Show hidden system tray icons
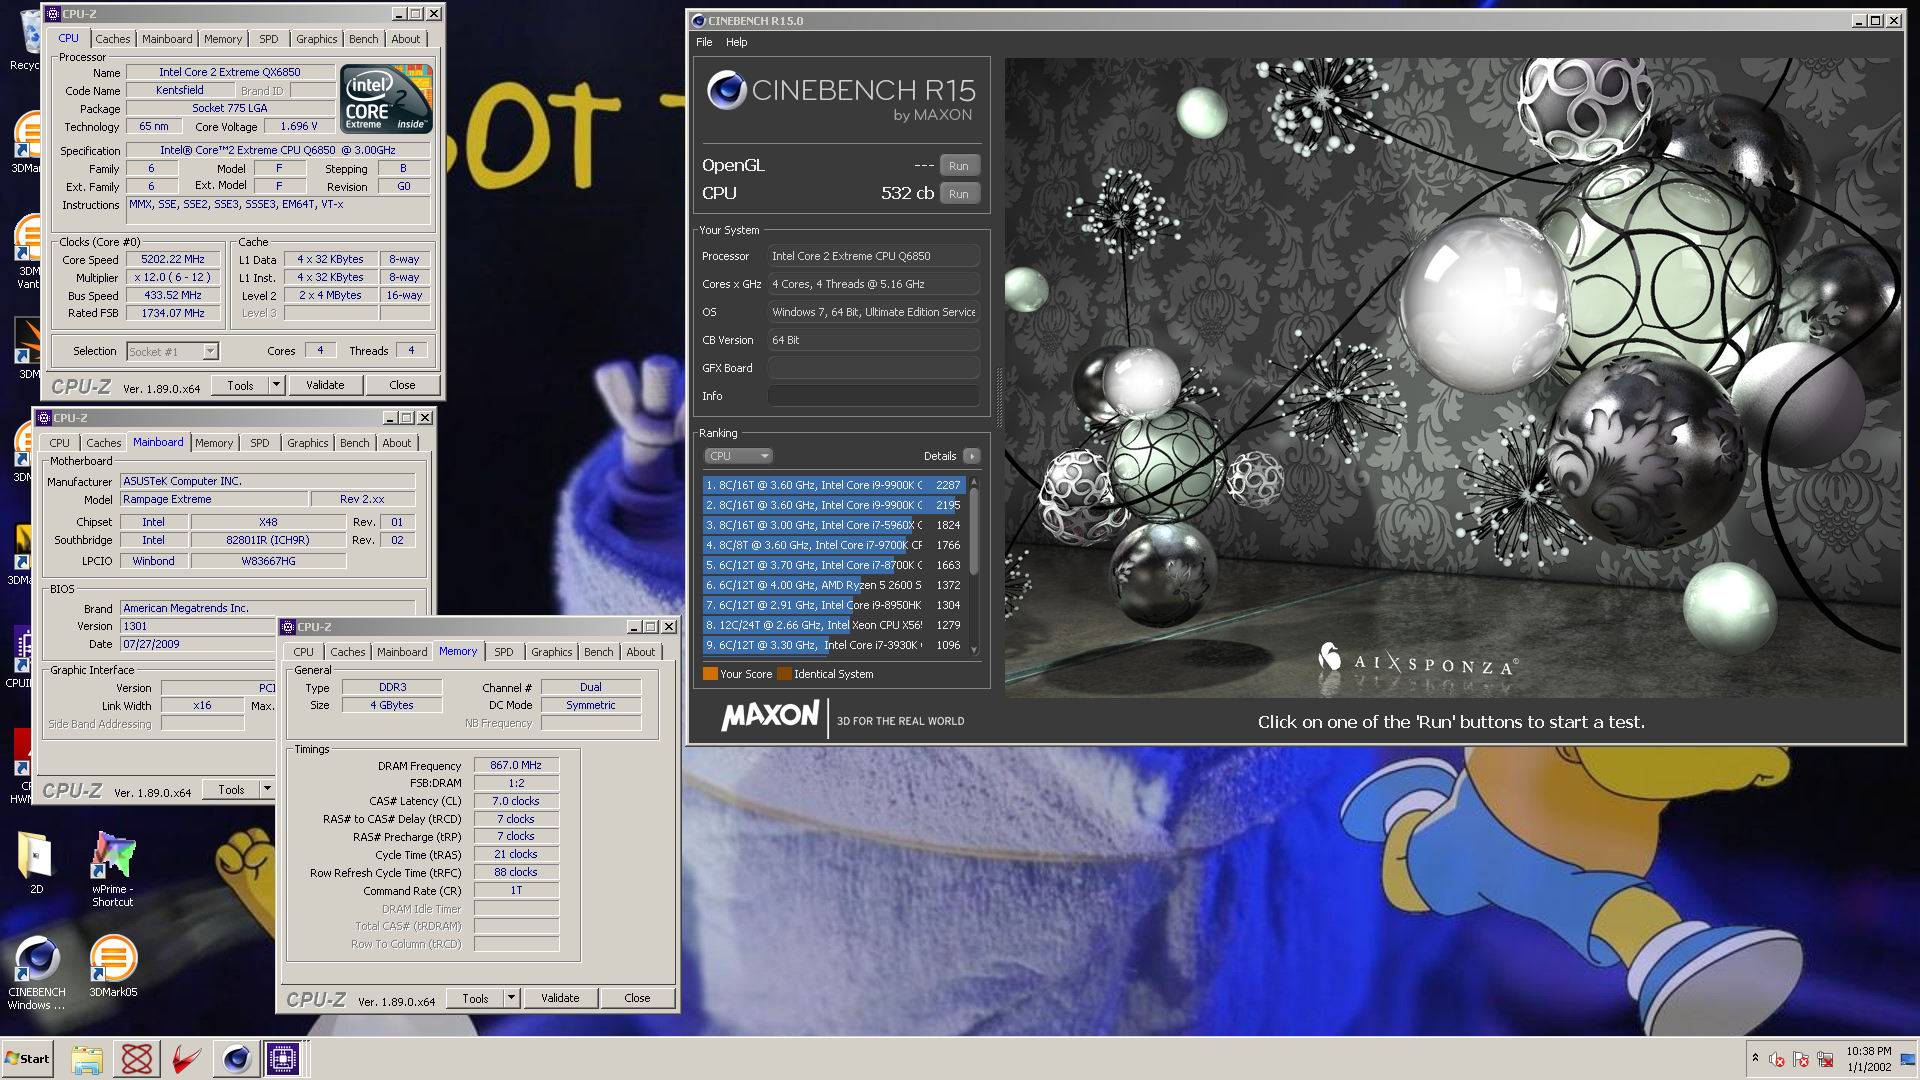Image resolution: width=1920 pixels, height=1080 pixels. (1755, 1058)
